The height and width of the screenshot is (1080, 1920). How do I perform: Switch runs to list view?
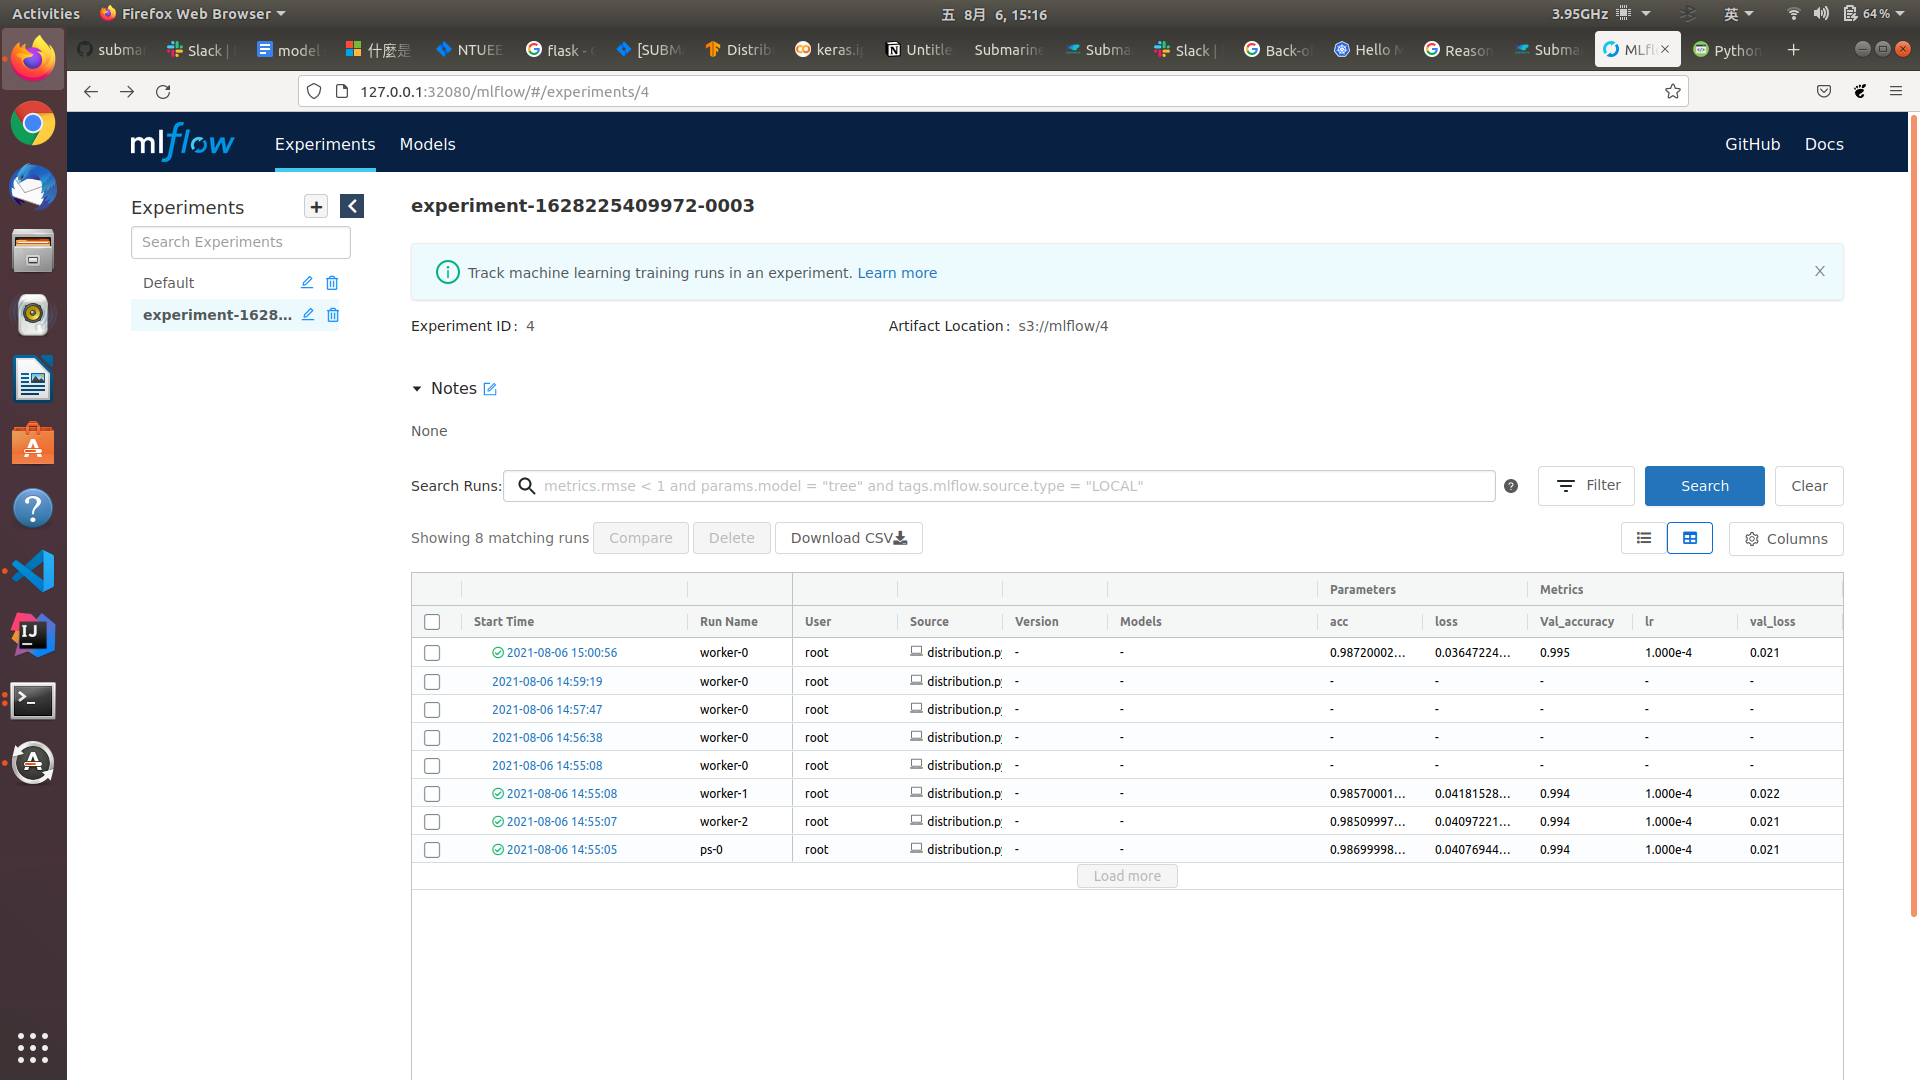(x=1643, y=538)
